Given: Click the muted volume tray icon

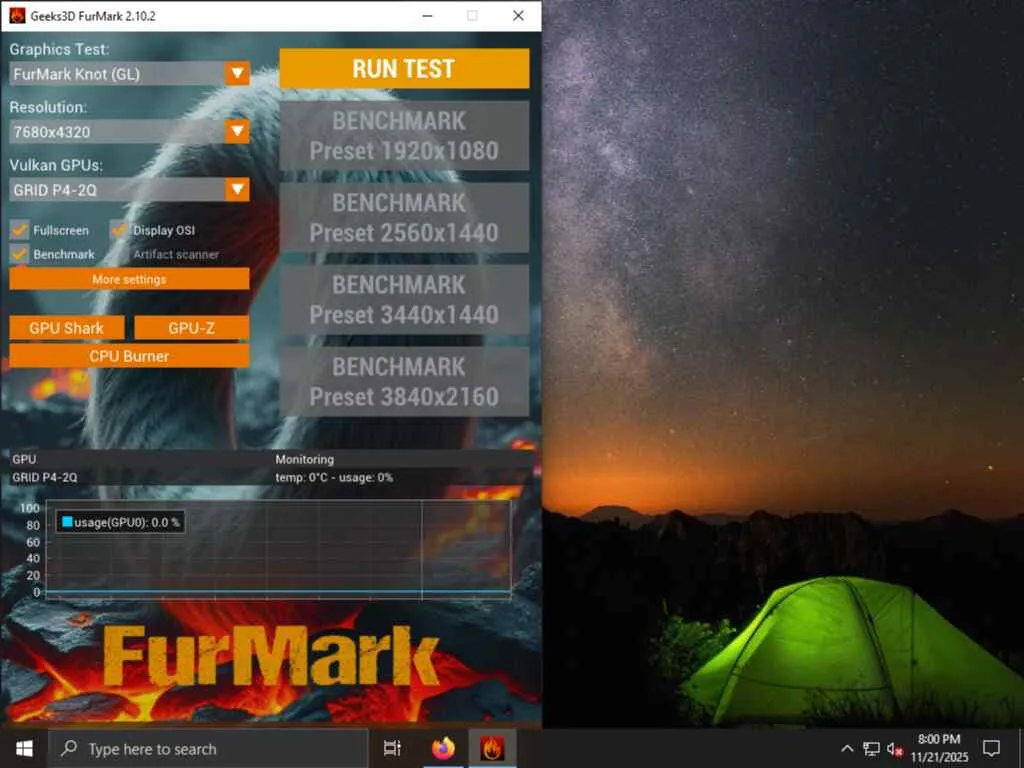Looking at the screenshot, I should 894,748.
